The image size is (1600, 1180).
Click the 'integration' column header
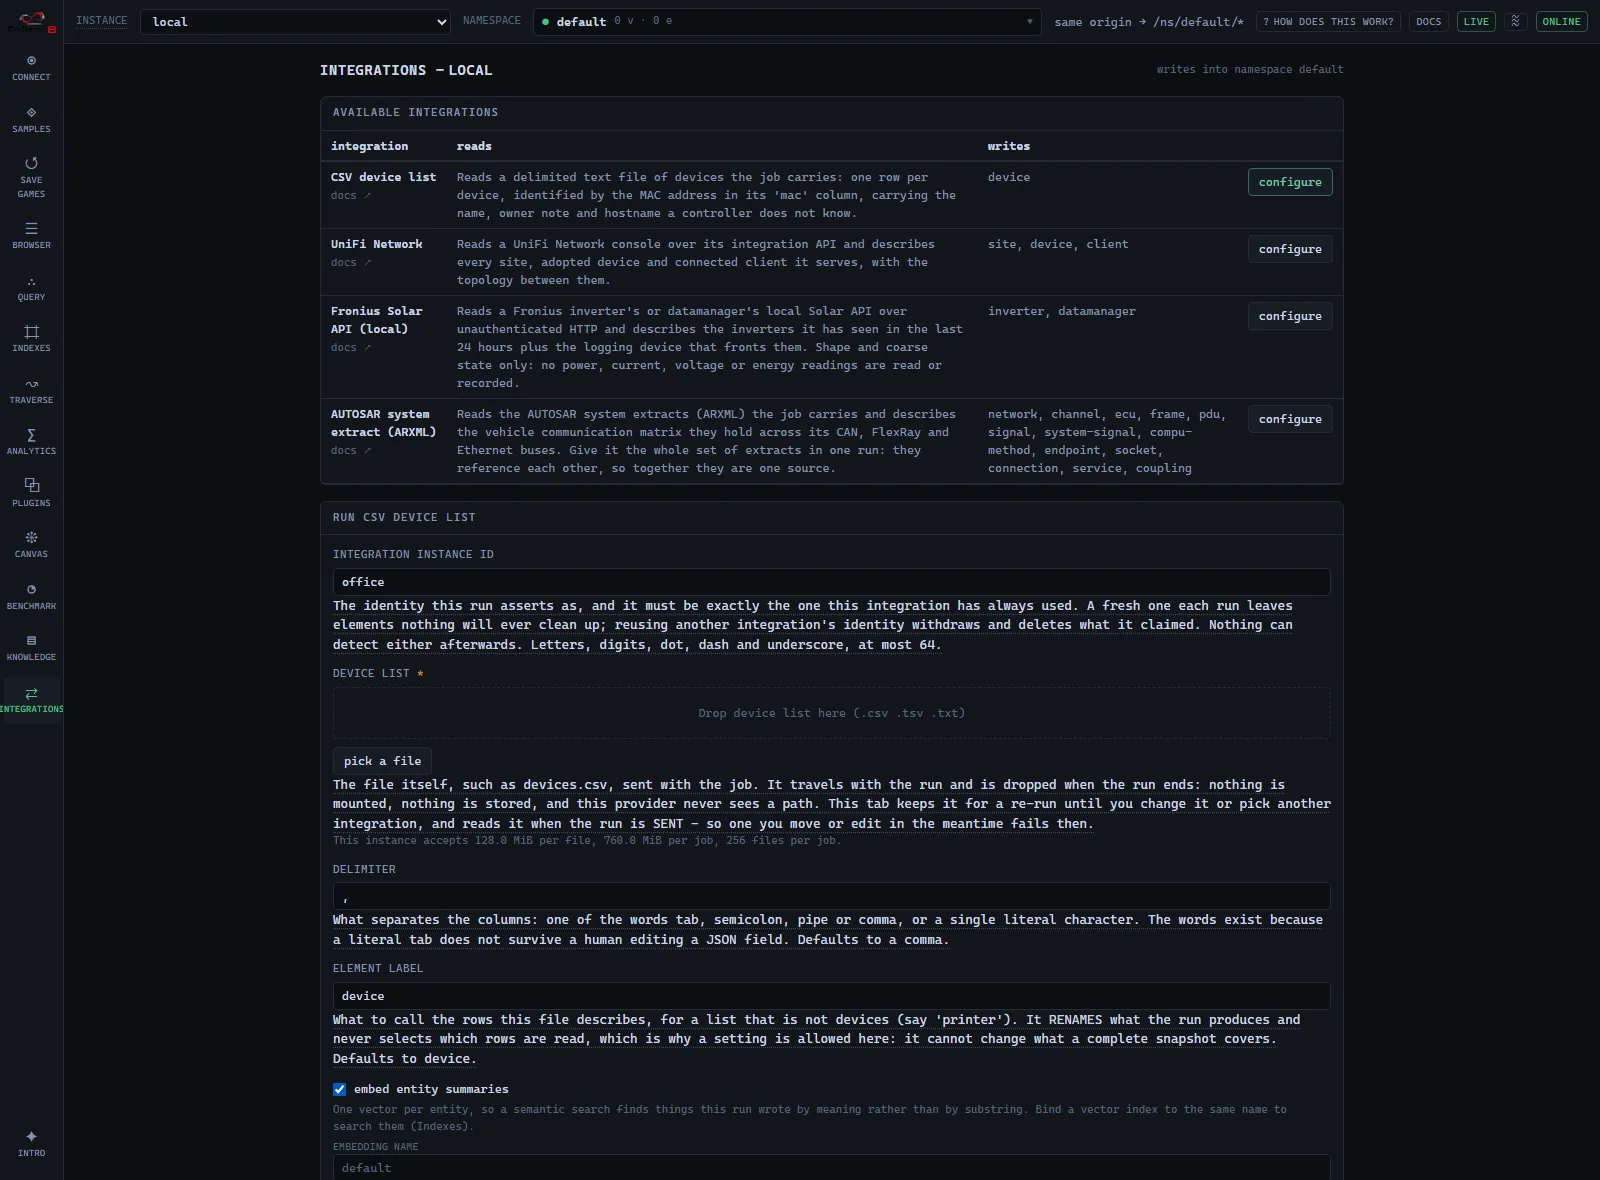[x=369, y=146]
